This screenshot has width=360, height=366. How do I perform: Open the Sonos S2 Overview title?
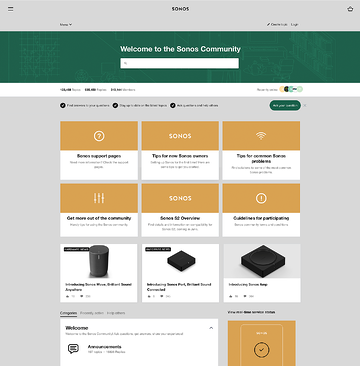tap(180, 218)
